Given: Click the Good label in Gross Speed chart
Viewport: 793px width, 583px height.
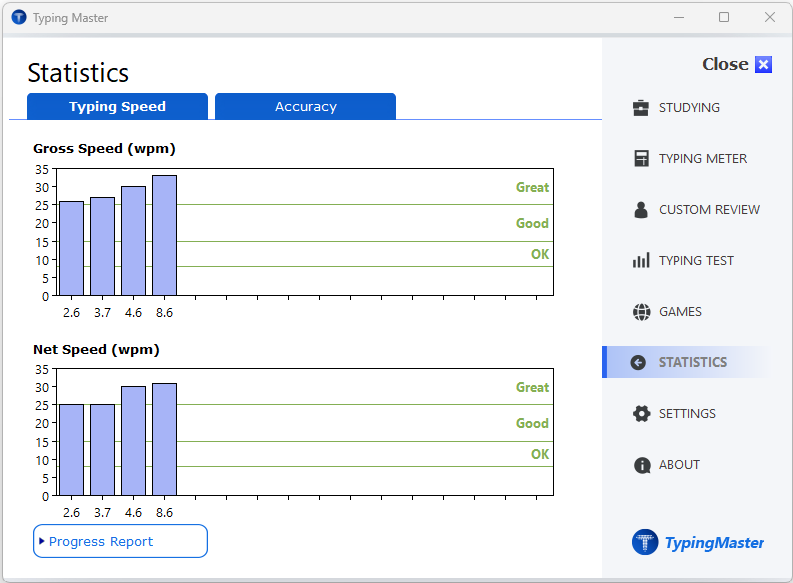Looking at the screenshot, I should (x=532, y=223).
